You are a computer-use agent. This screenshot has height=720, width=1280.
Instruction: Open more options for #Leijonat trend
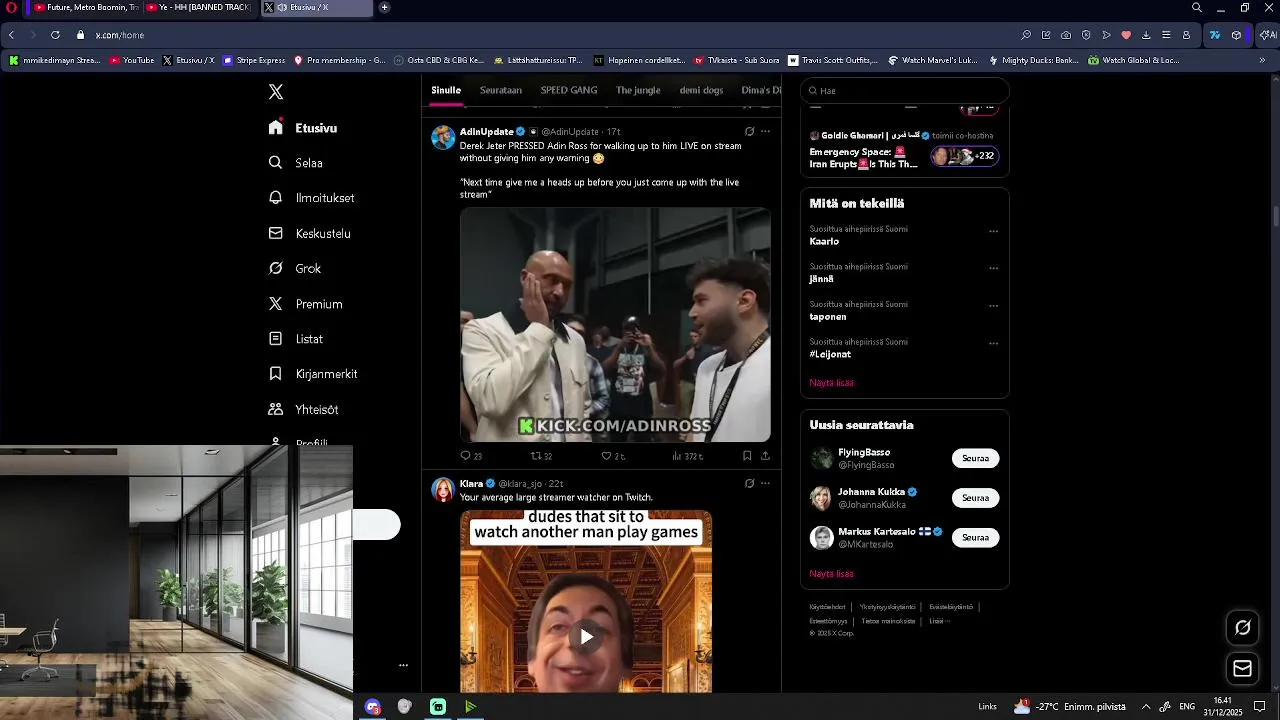(993, 343)
